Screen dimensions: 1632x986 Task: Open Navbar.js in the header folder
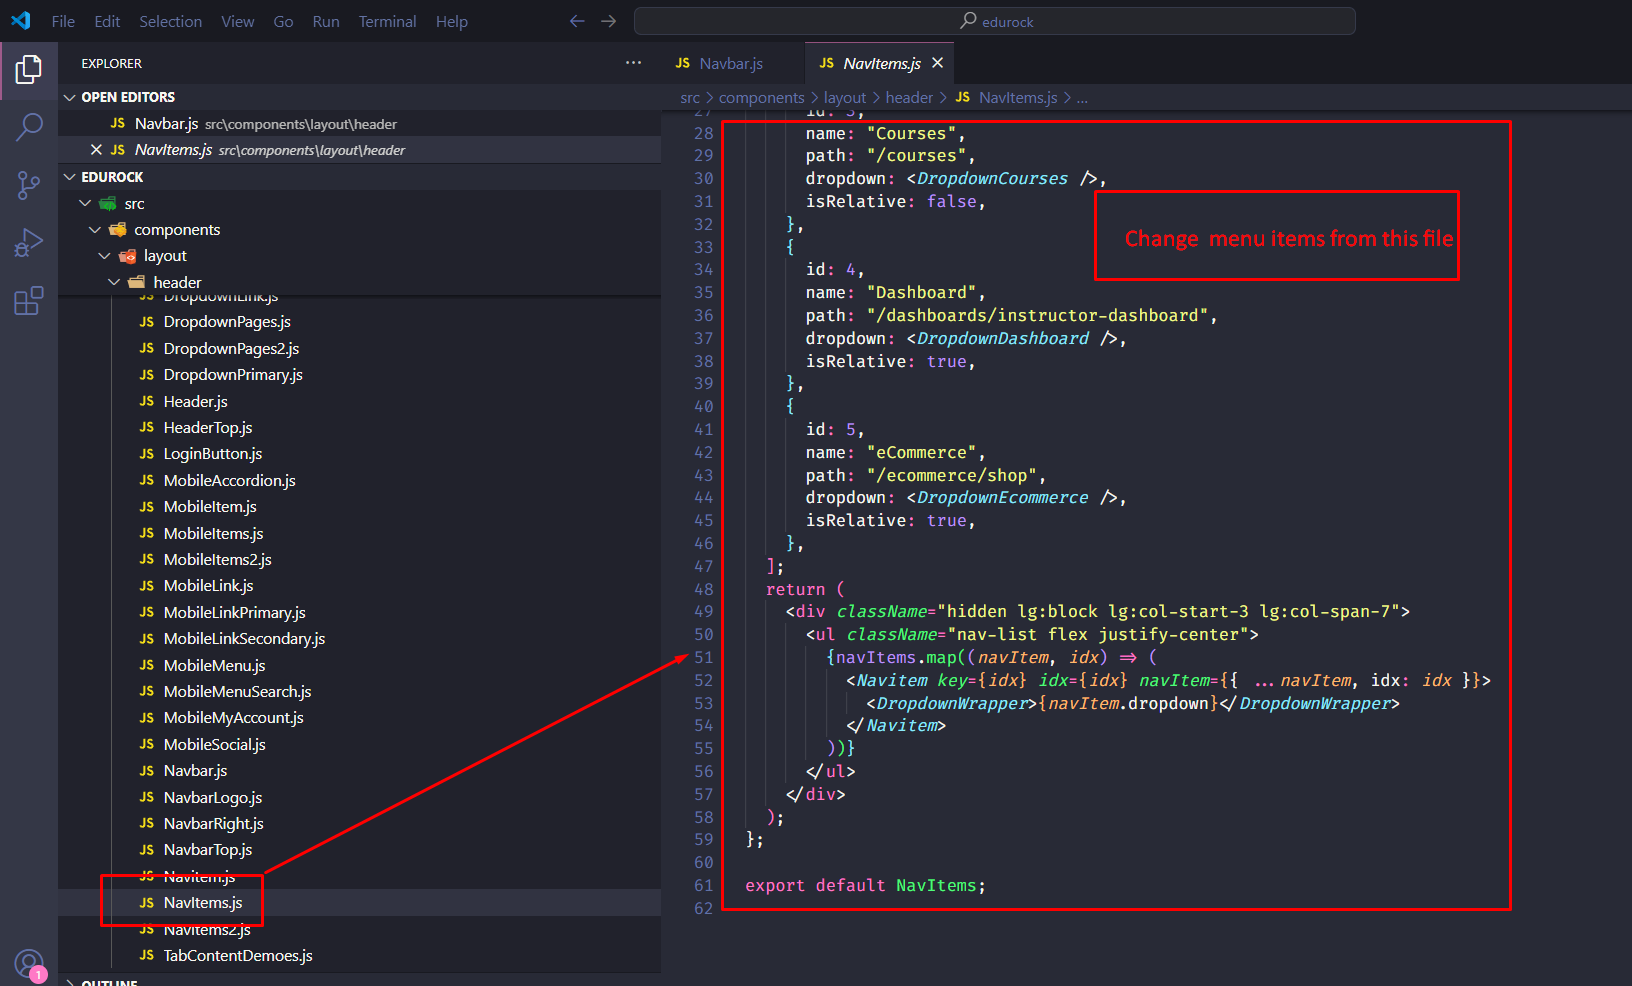(x=359, y=771)
